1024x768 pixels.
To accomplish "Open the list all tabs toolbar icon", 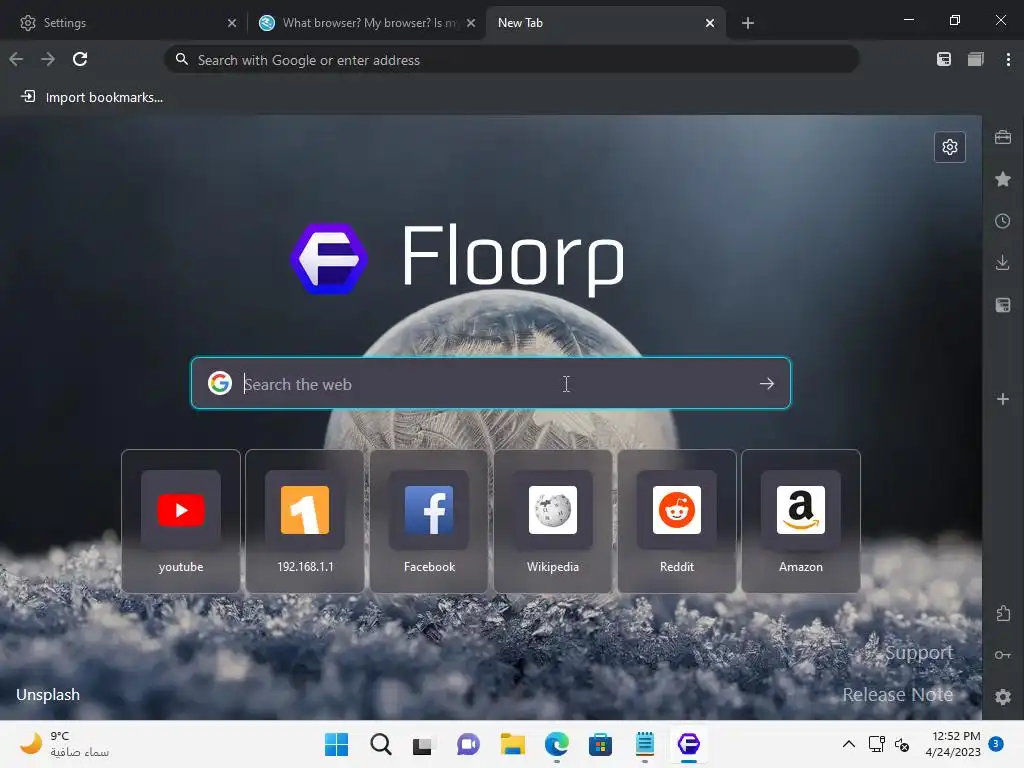I will coord(976,59).
